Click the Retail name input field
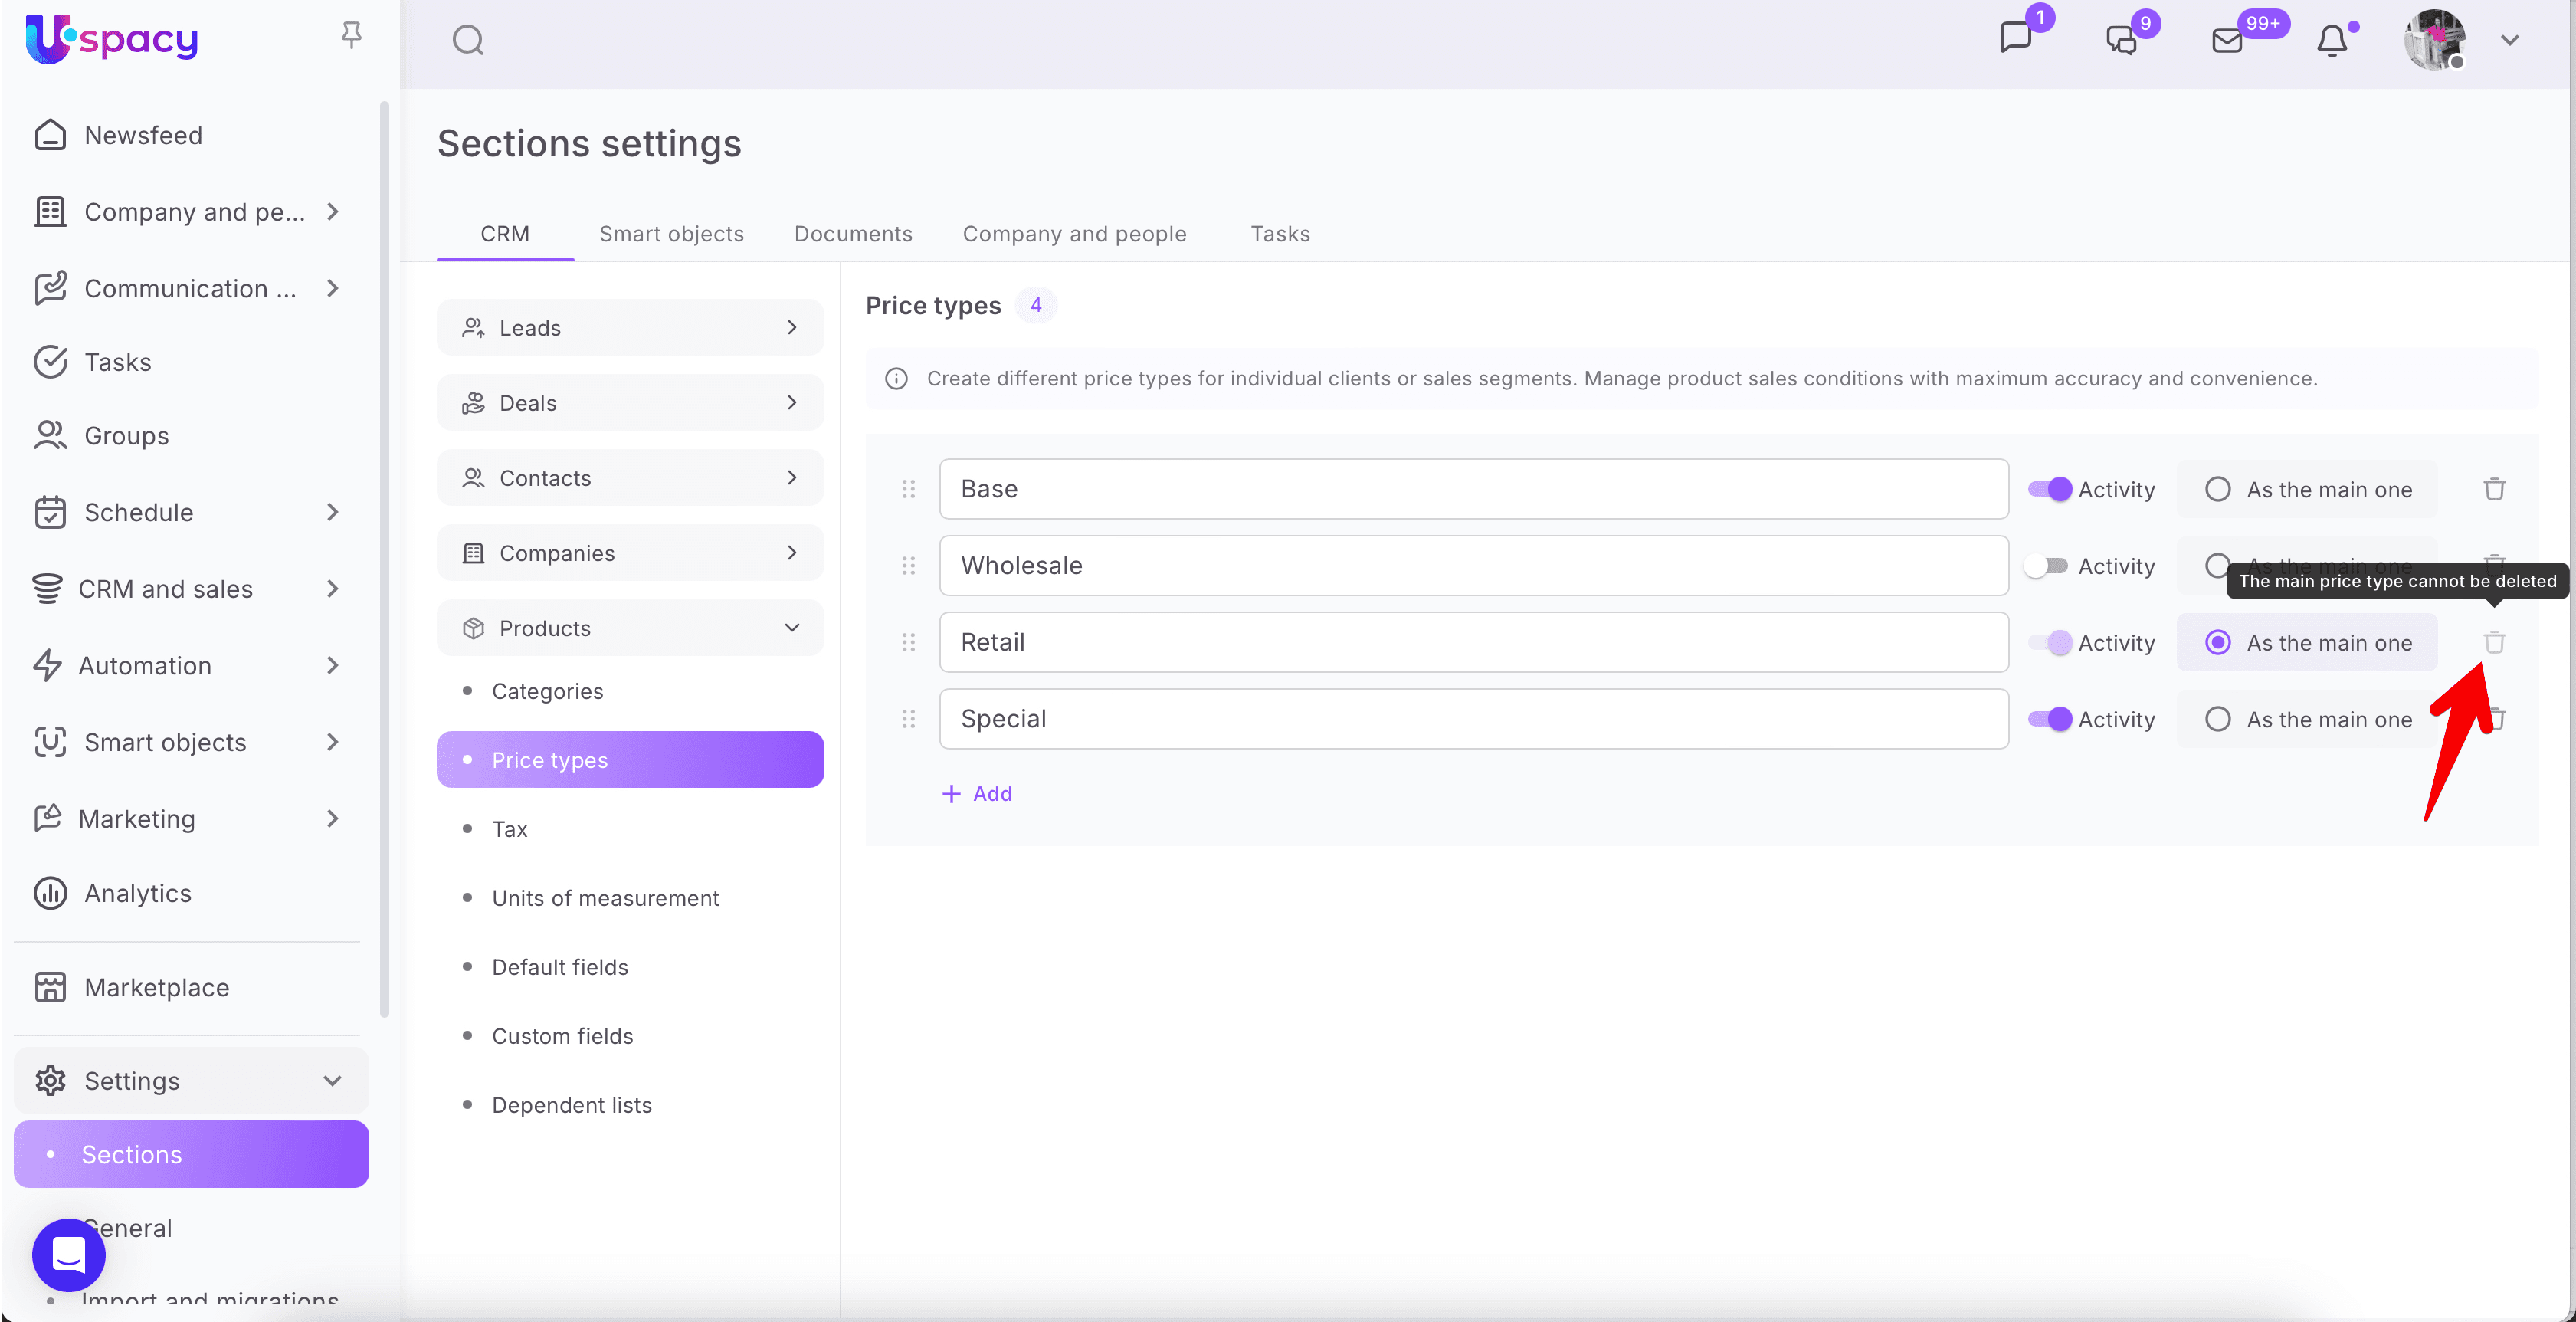The height and width of the screenshot is (1322, 2576). [1473, 642]
